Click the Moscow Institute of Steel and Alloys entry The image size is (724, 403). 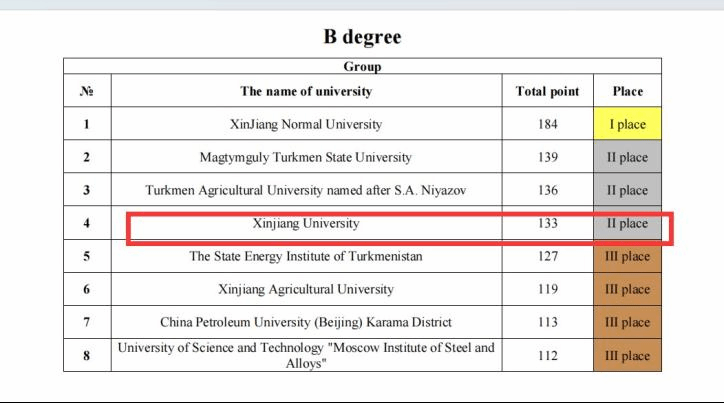pos(306,355)
